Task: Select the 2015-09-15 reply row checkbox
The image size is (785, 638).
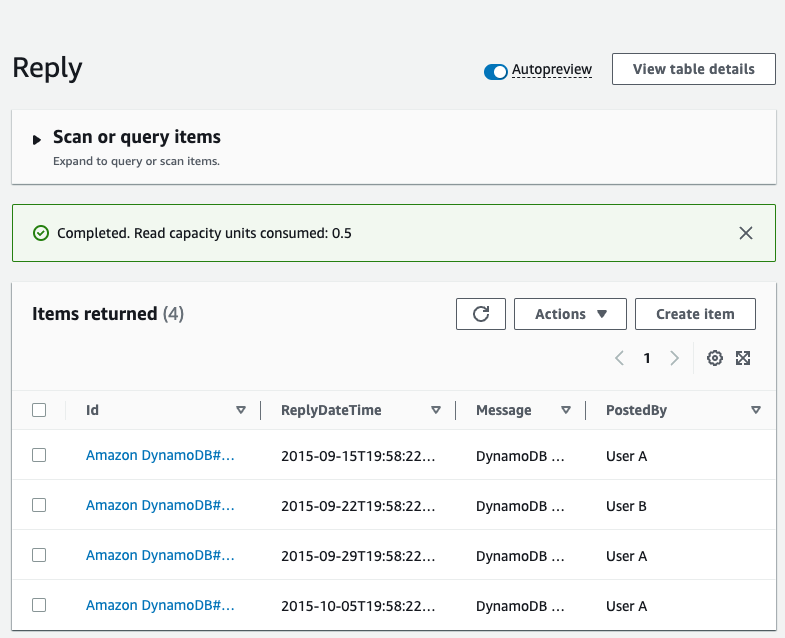Action: pos(39,455)
